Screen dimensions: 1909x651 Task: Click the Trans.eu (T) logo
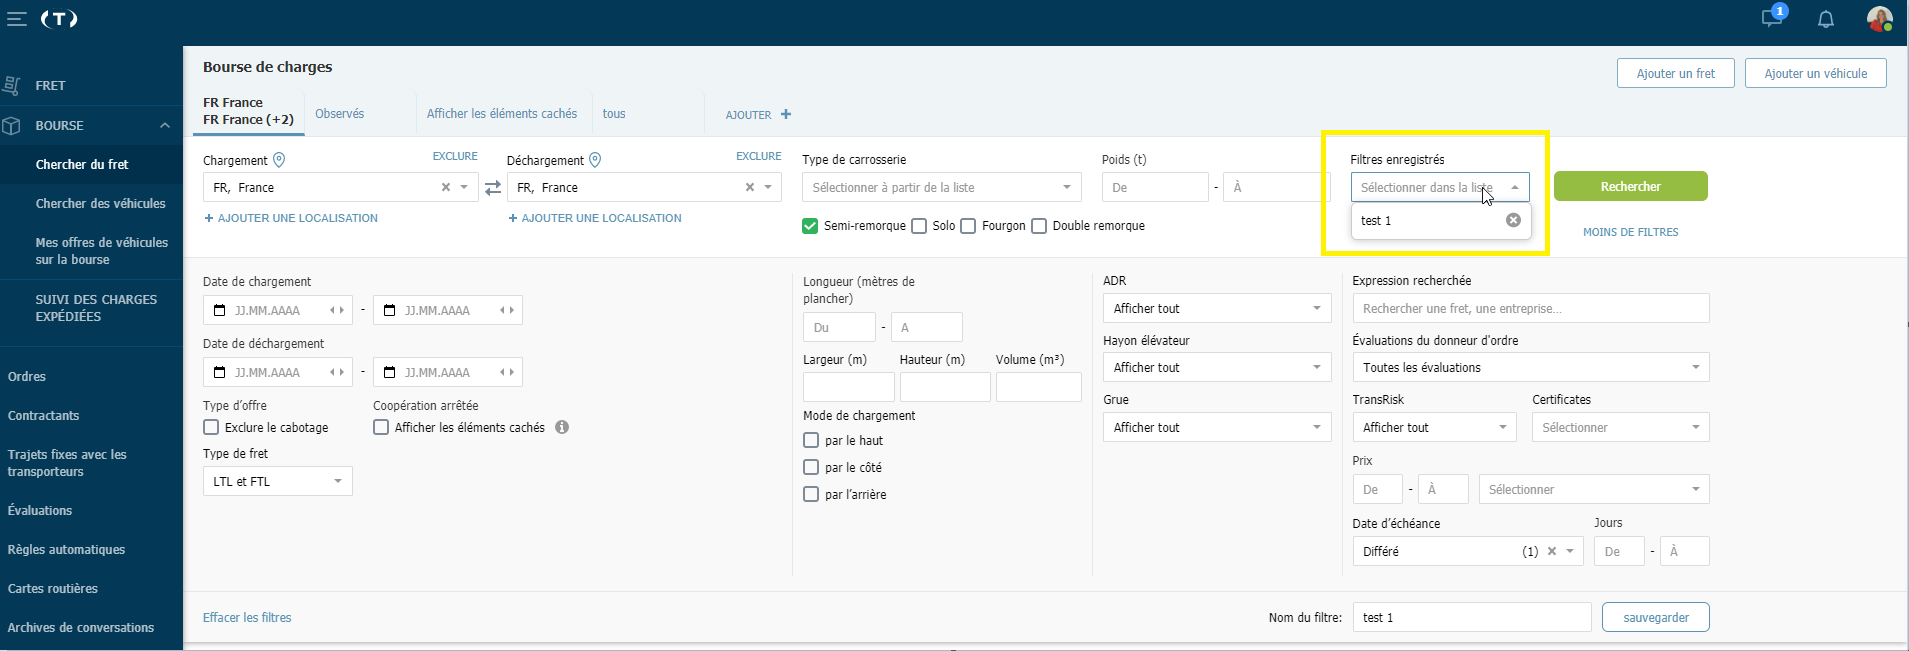click(x=59, y=19)
